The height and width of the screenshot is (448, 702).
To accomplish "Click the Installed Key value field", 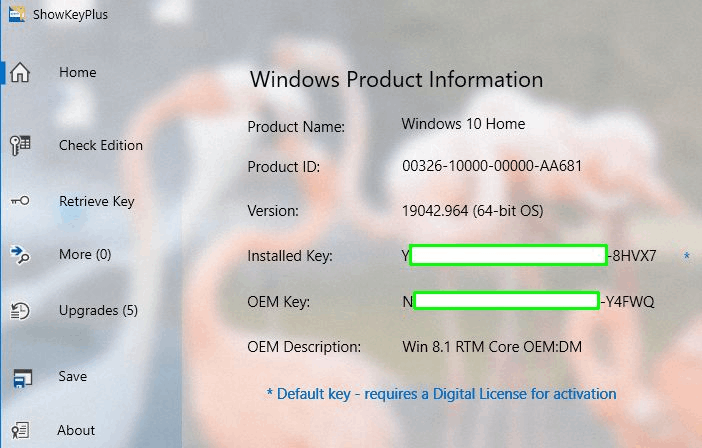I will tap(529, 256).
